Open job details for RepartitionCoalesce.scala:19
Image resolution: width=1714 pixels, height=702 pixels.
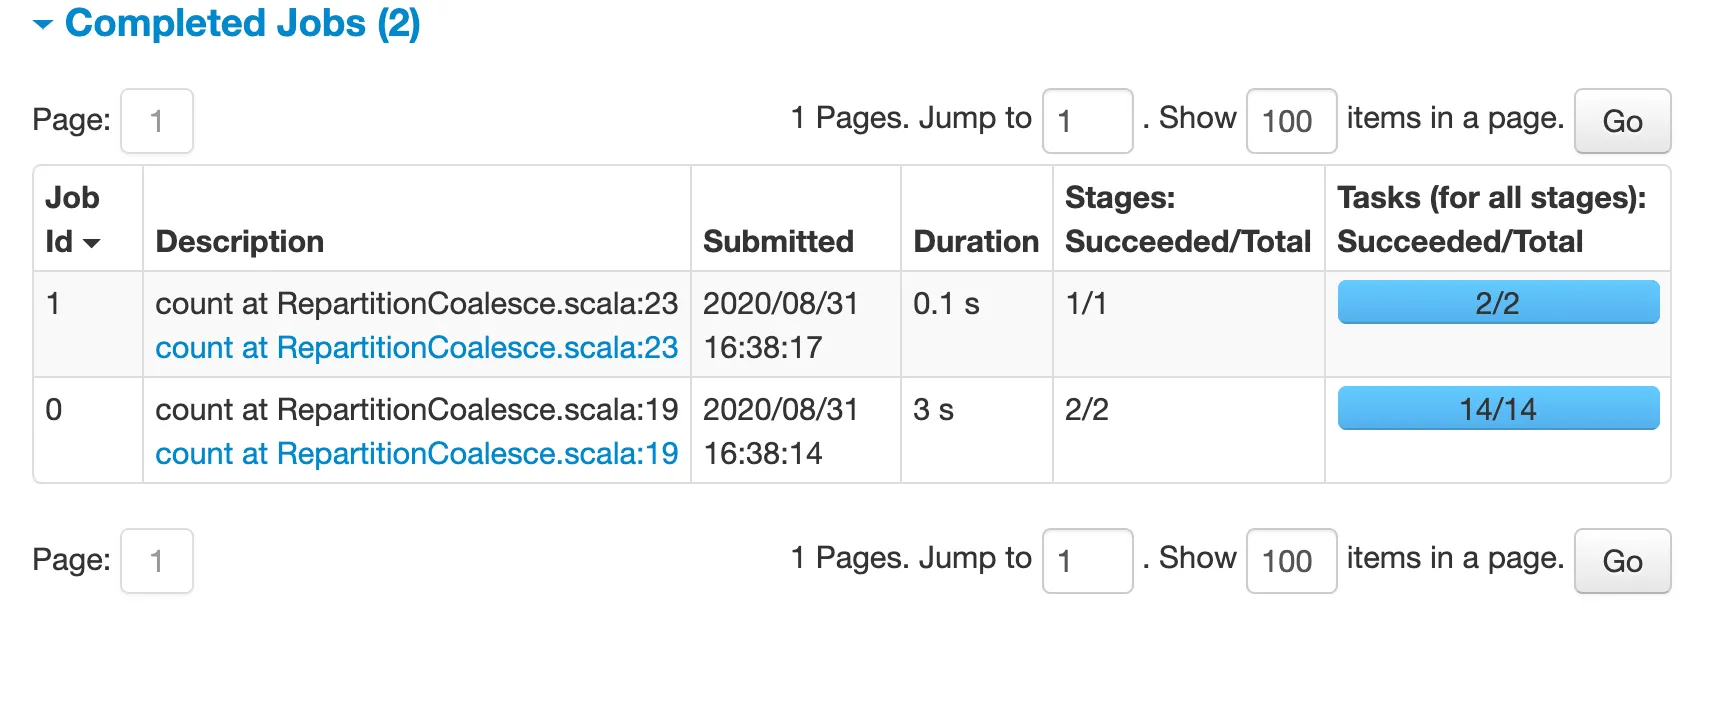(x=416, y=453)
